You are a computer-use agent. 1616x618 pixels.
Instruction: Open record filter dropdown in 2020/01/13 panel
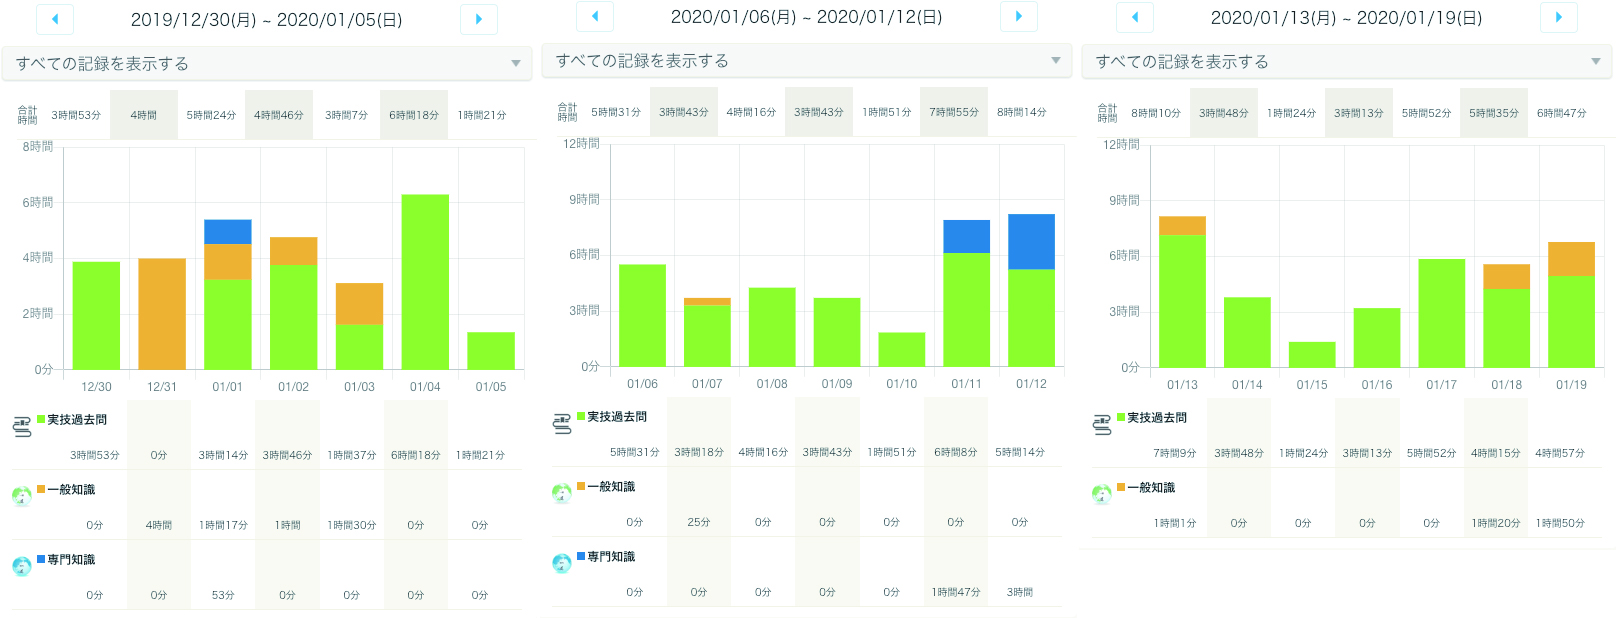(1347, 61)
